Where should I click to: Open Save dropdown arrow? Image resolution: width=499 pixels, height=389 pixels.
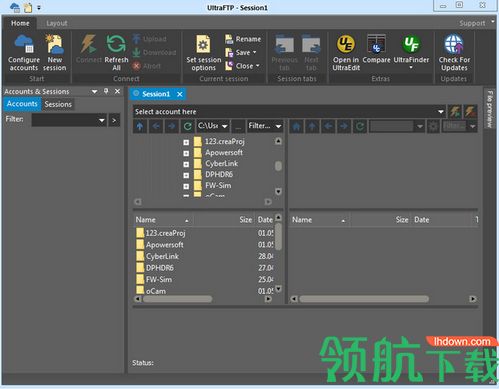coord(255,52)
